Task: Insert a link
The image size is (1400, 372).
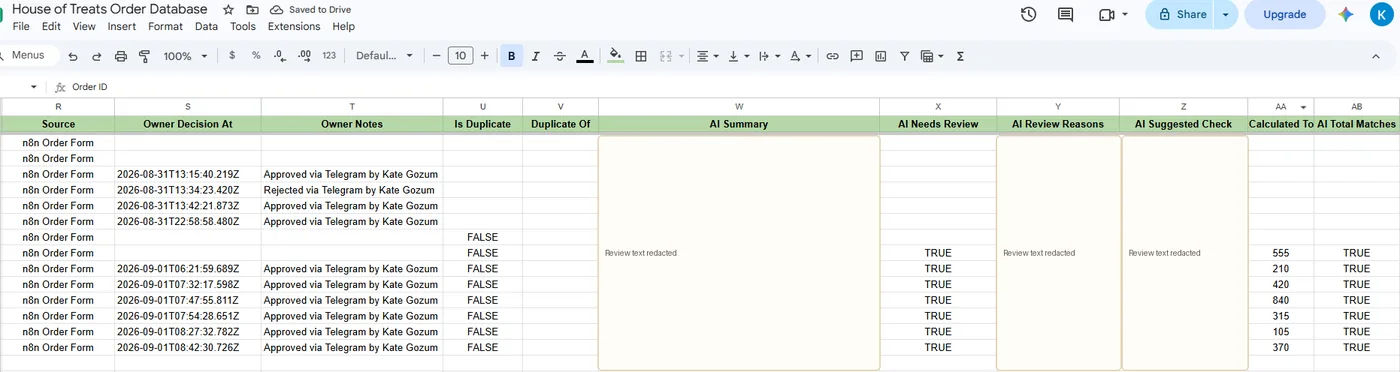Action: coord(832,56)
